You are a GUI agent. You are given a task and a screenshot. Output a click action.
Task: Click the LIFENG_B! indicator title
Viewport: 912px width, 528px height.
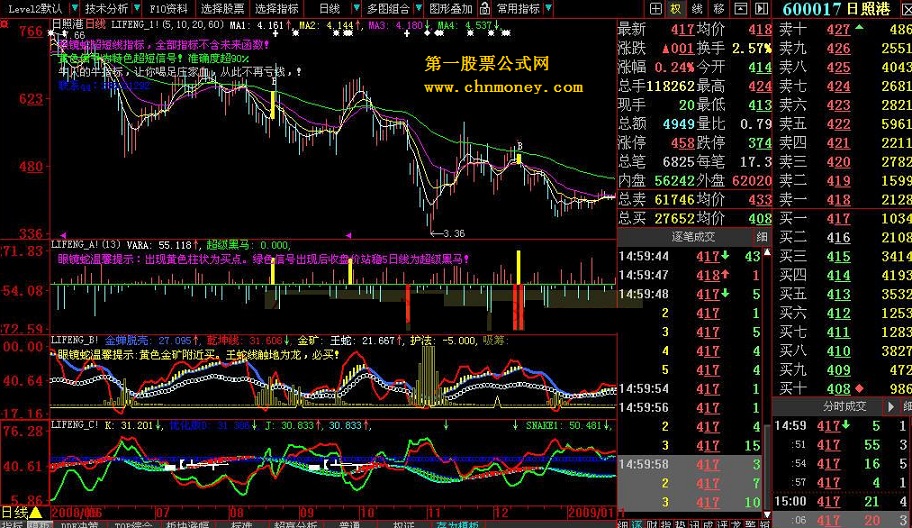[75, 340]
